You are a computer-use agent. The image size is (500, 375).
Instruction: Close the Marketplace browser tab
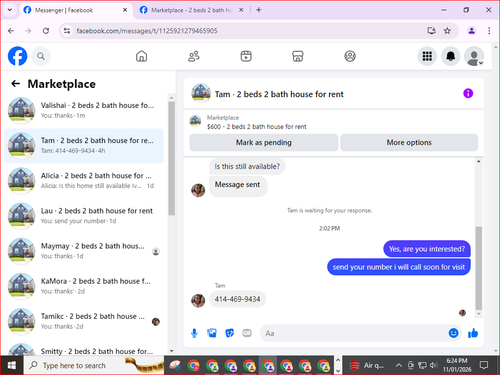click(x=241, y=10)
